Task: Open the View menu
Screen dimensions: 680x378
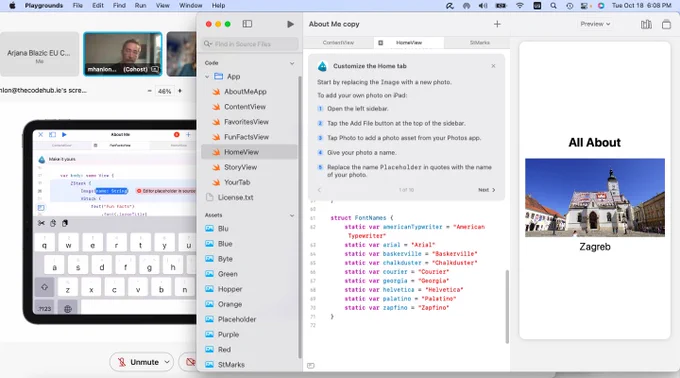Action: 163,6
